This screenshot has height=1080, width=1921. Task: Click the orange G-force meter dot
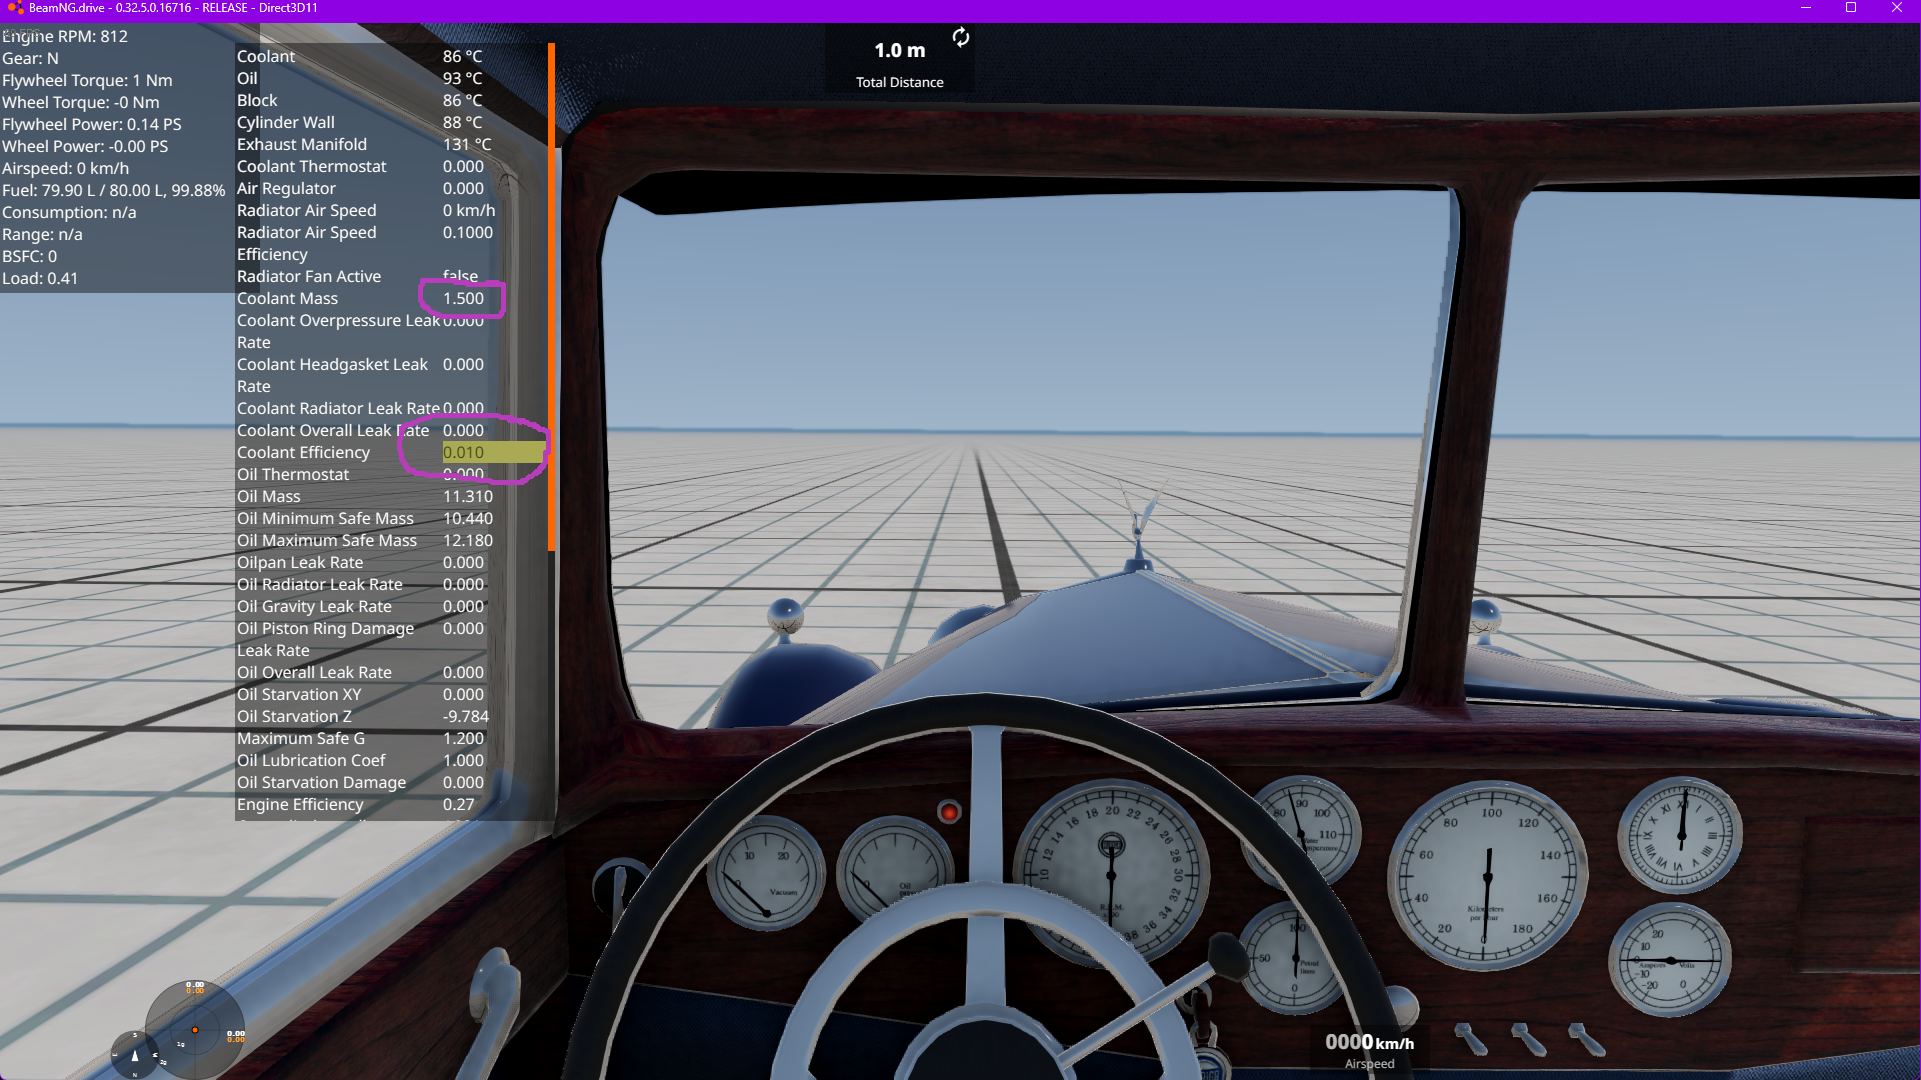tap(195, 1029)
